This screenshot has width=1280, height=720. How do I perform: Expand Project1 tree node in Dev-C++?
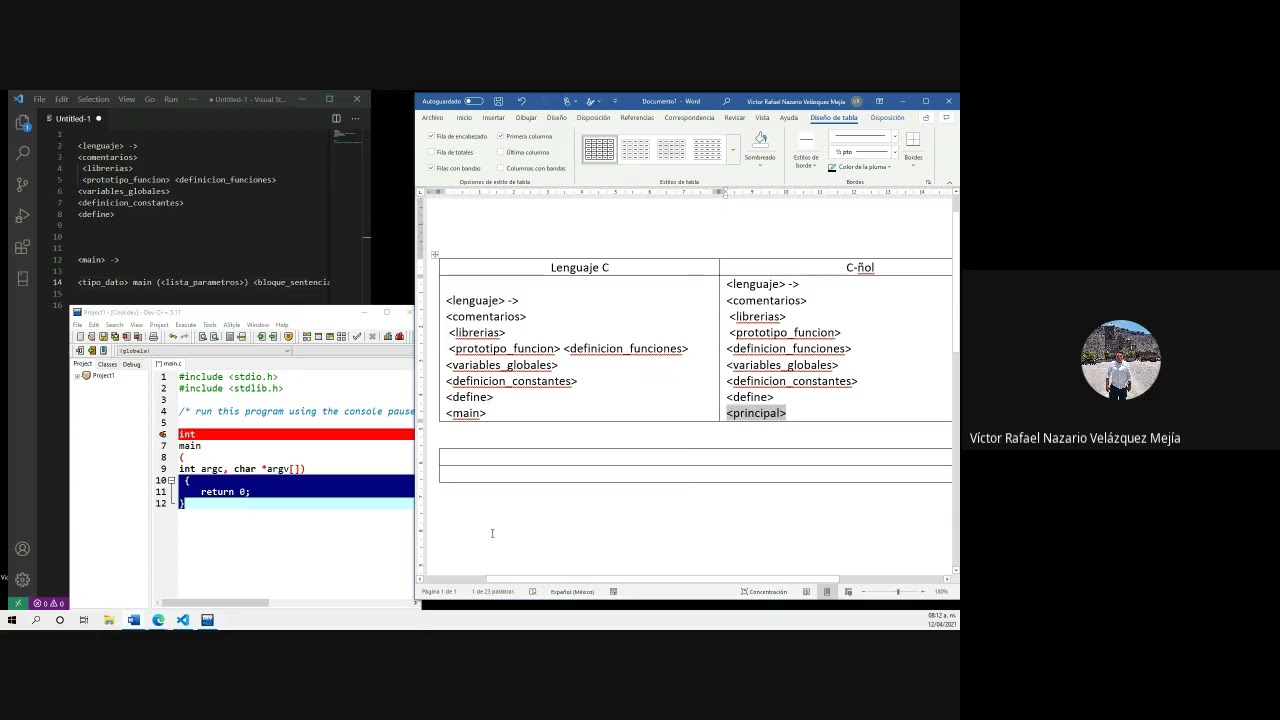[x=78, y=376]
